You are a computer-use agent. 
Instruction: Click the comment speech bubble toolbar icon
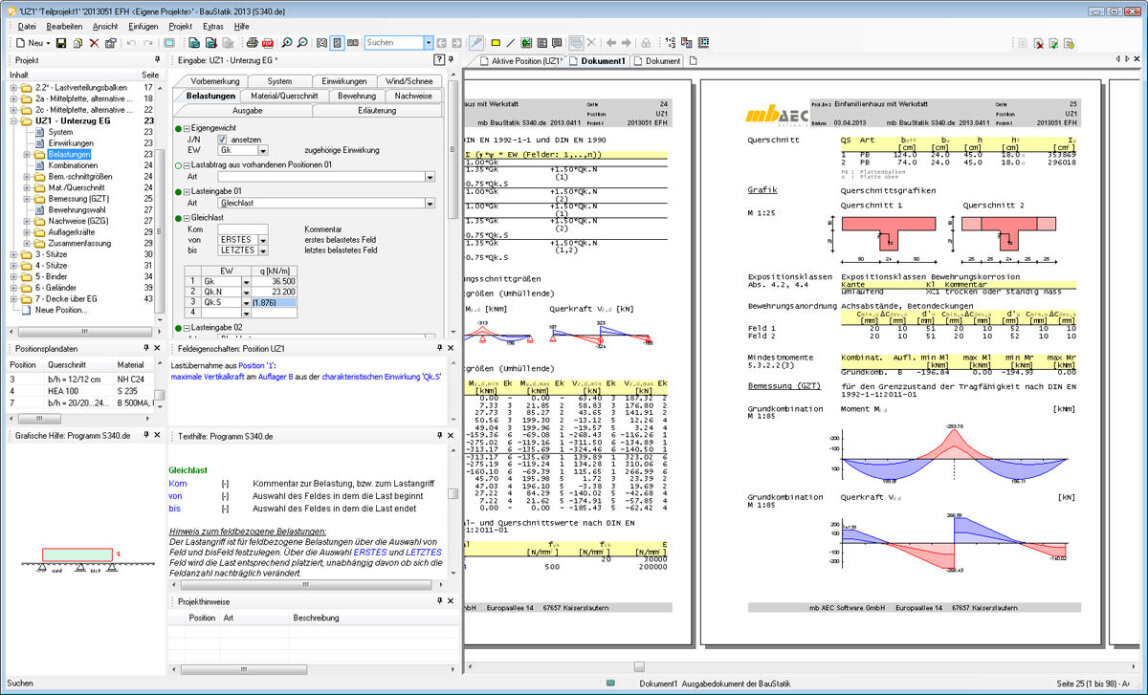[x=557, y=43]
